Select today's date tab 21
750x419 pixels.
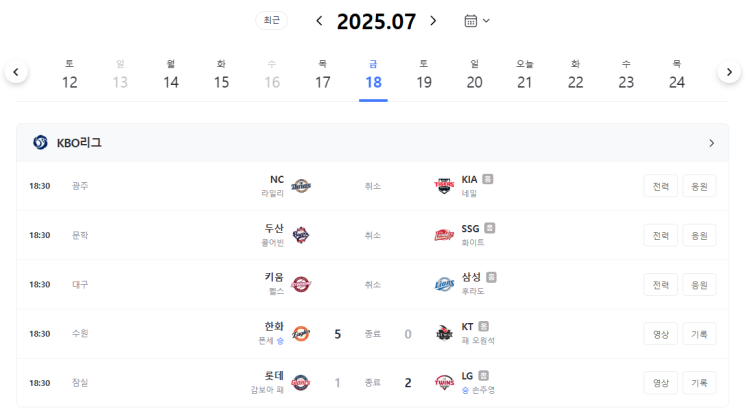point(525,76)
